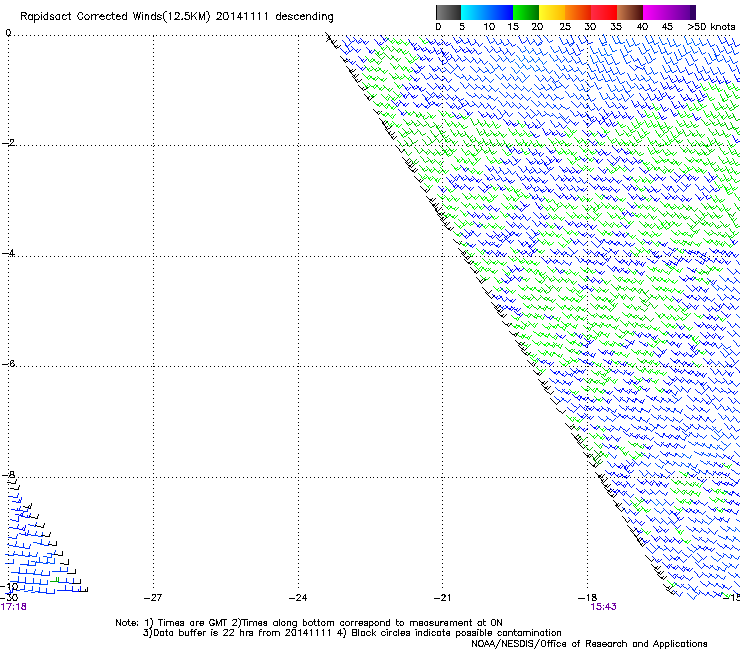740x650 pixels.
Task: Click the note 'Data buffer is 22 hrs'
Action: click(x=205, y=633)
